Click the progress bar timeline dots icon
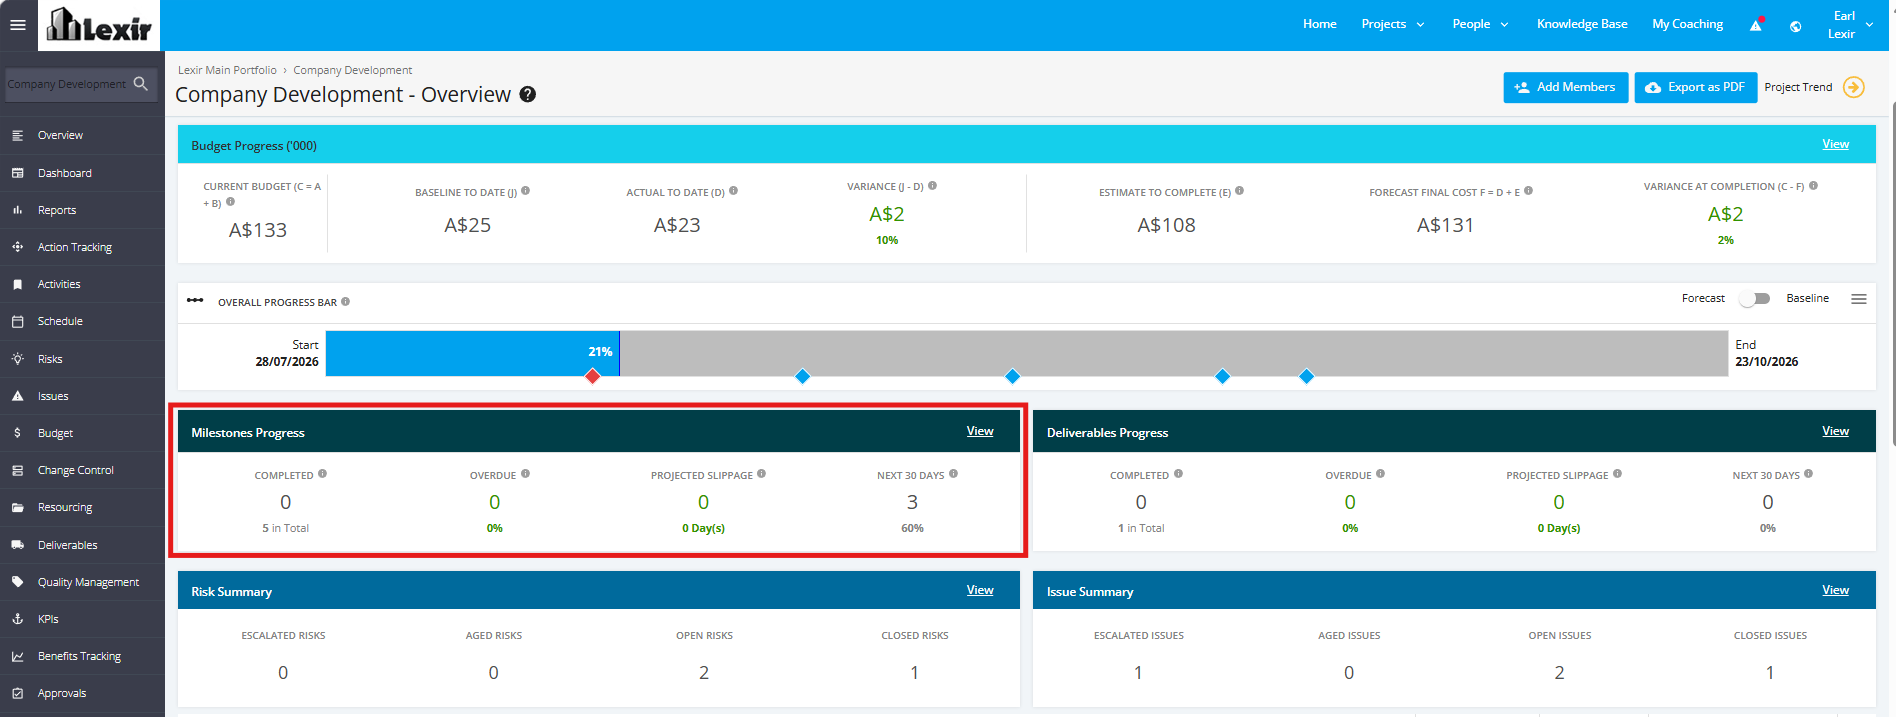This screenshot has width=1896, height=717. [195, 300]
